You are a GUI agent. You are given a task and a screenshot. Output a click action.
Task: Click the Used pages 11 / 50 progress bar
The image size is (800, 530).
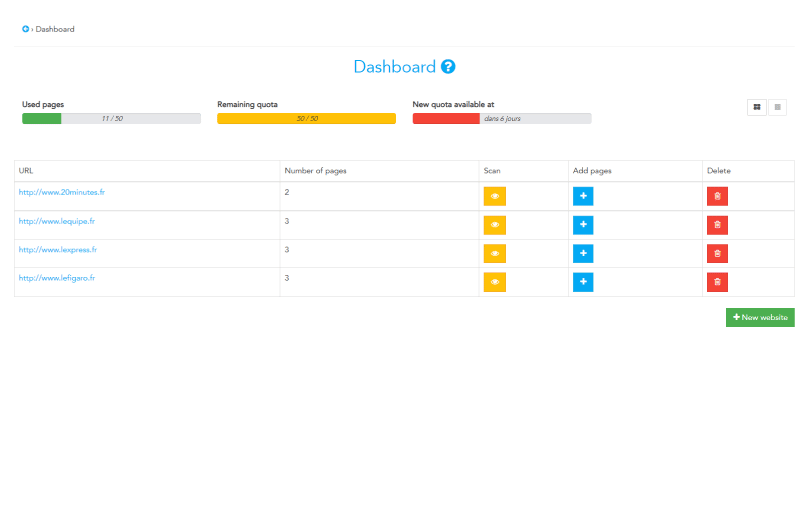(111, 118)
